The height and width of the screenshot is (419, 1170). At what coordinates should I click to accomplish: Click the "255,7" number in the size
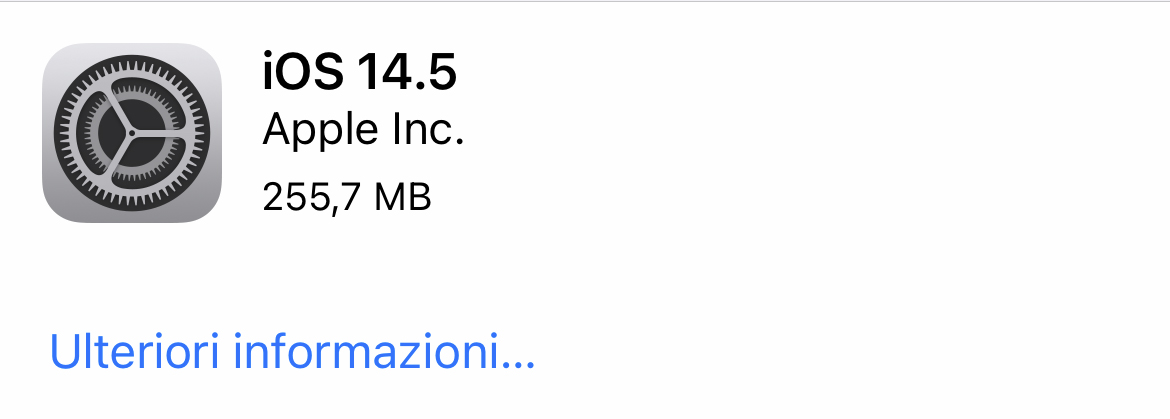(x=312, y=199)
